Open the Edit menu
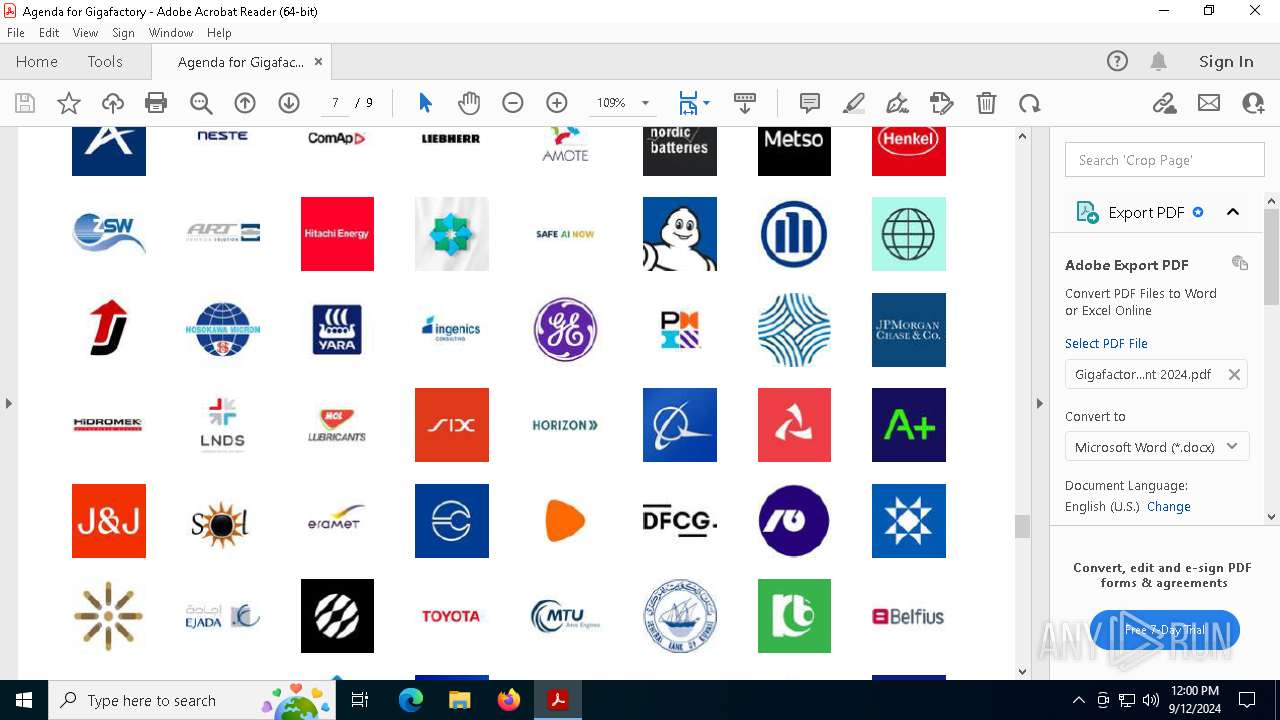The height and width of the screenshot is (720, 1280). tap(49, 33)
